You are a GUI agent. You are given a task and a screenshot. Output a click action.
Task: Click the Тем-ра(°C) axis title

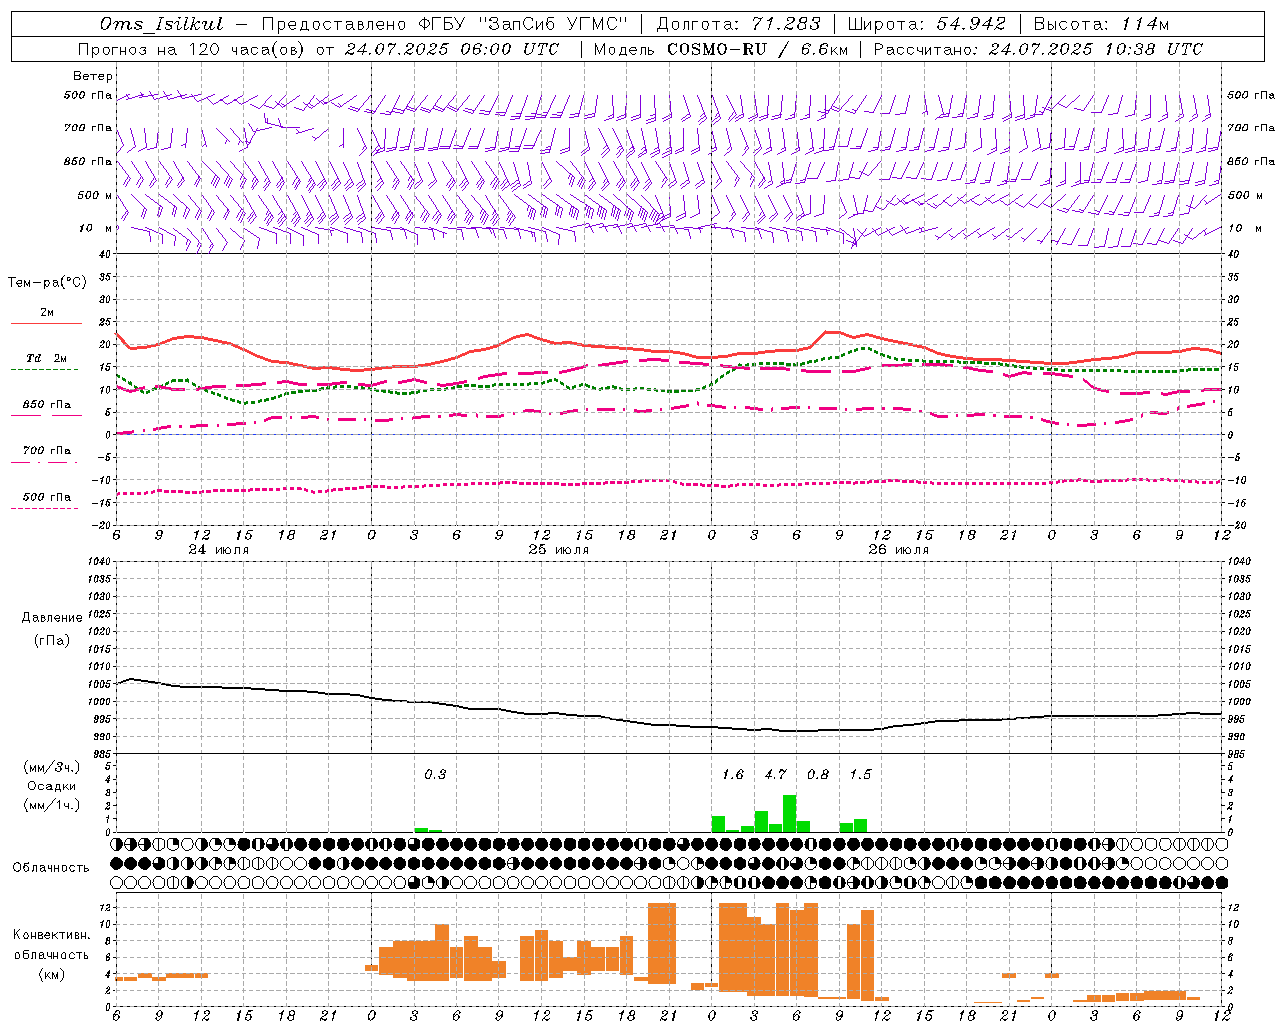[47, 283]
